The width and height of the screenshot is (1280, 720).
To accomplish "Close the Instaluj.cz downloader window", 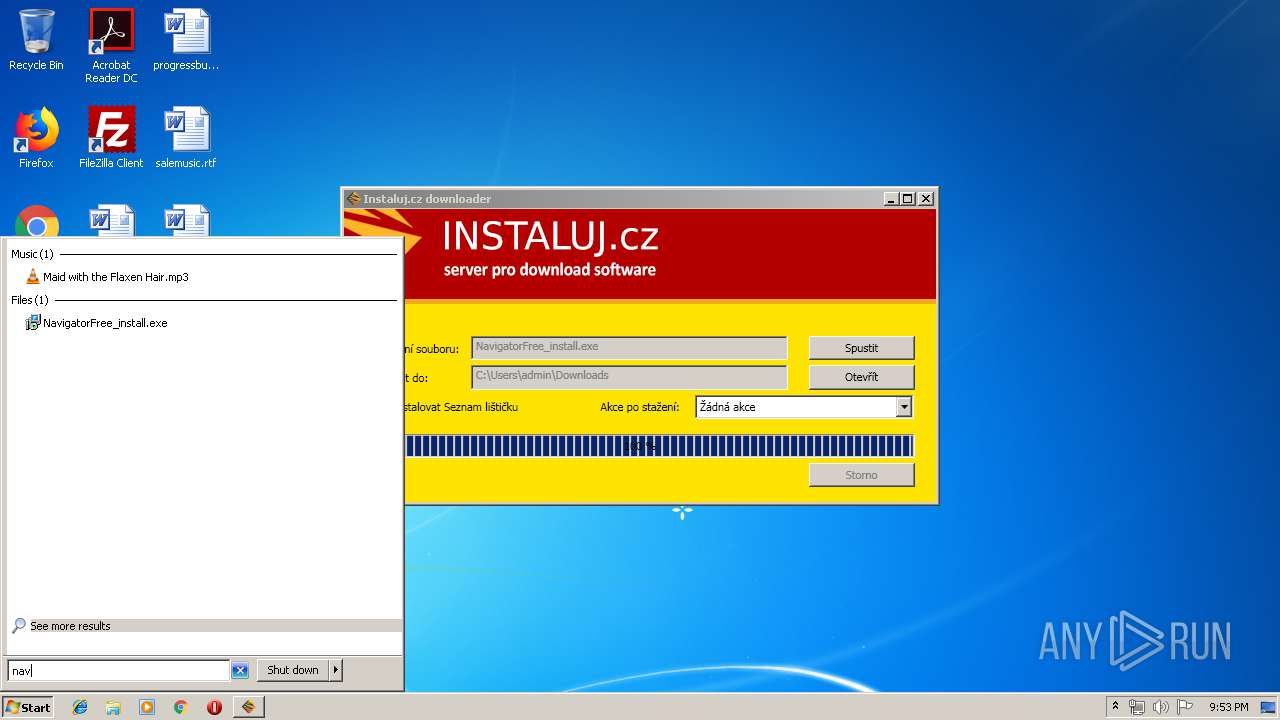I will click(x=926, y=198).
